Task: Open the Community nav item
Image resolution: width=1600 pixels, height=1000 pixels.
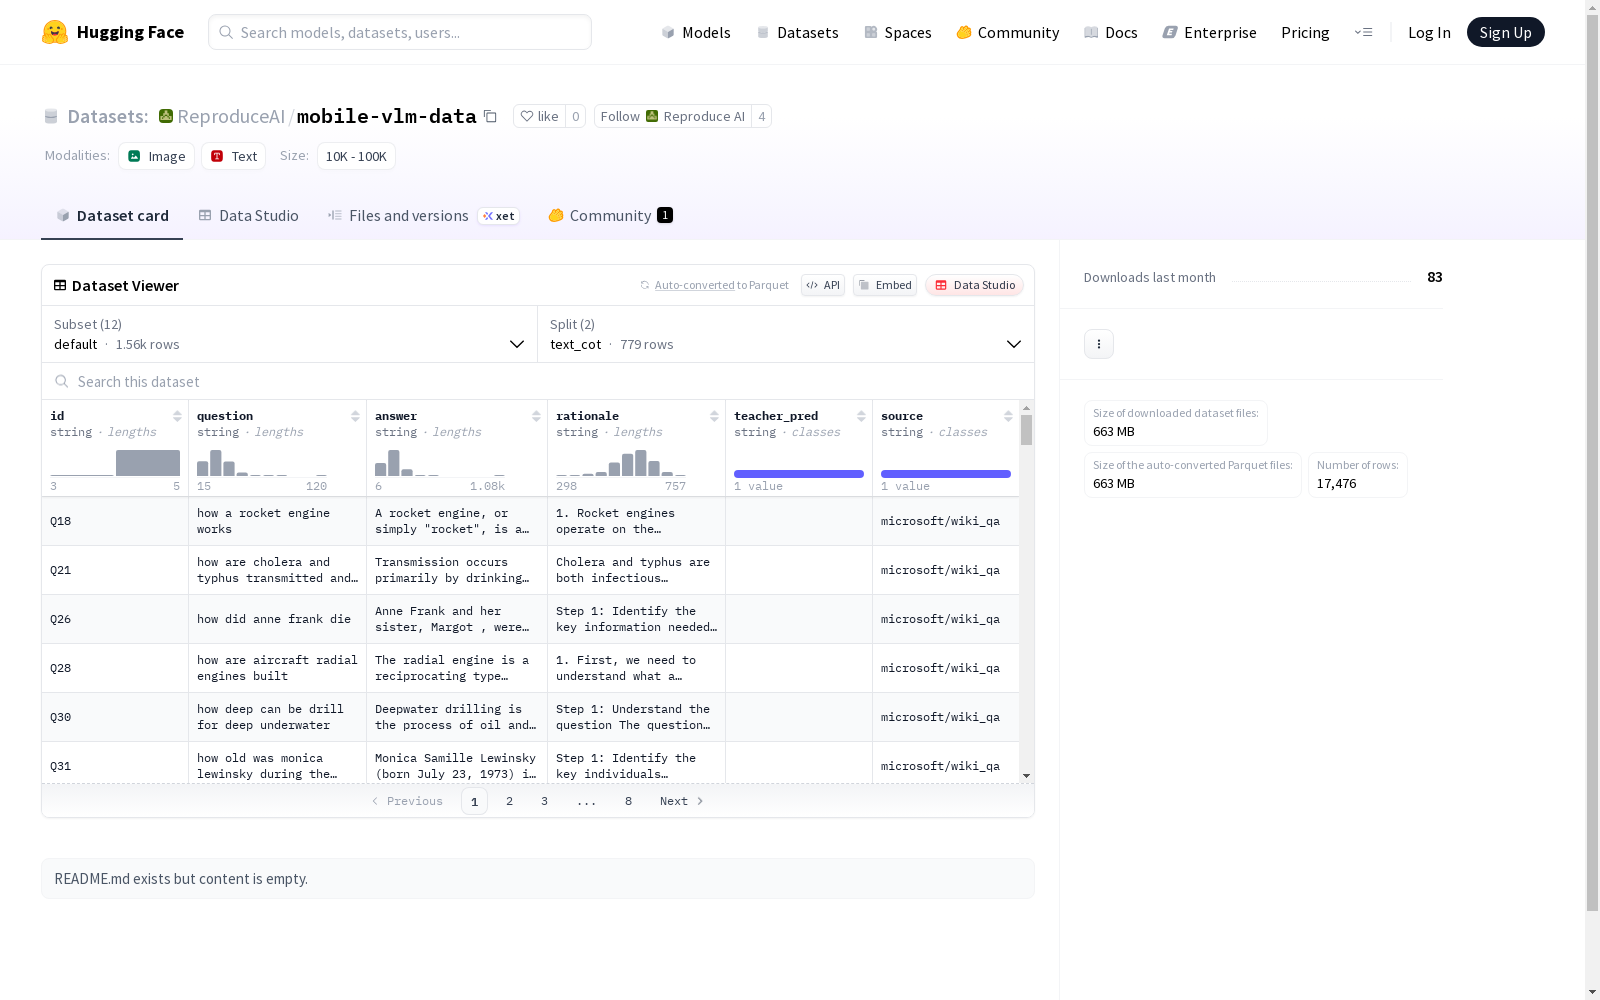Action: click(x=1008, y=32)
